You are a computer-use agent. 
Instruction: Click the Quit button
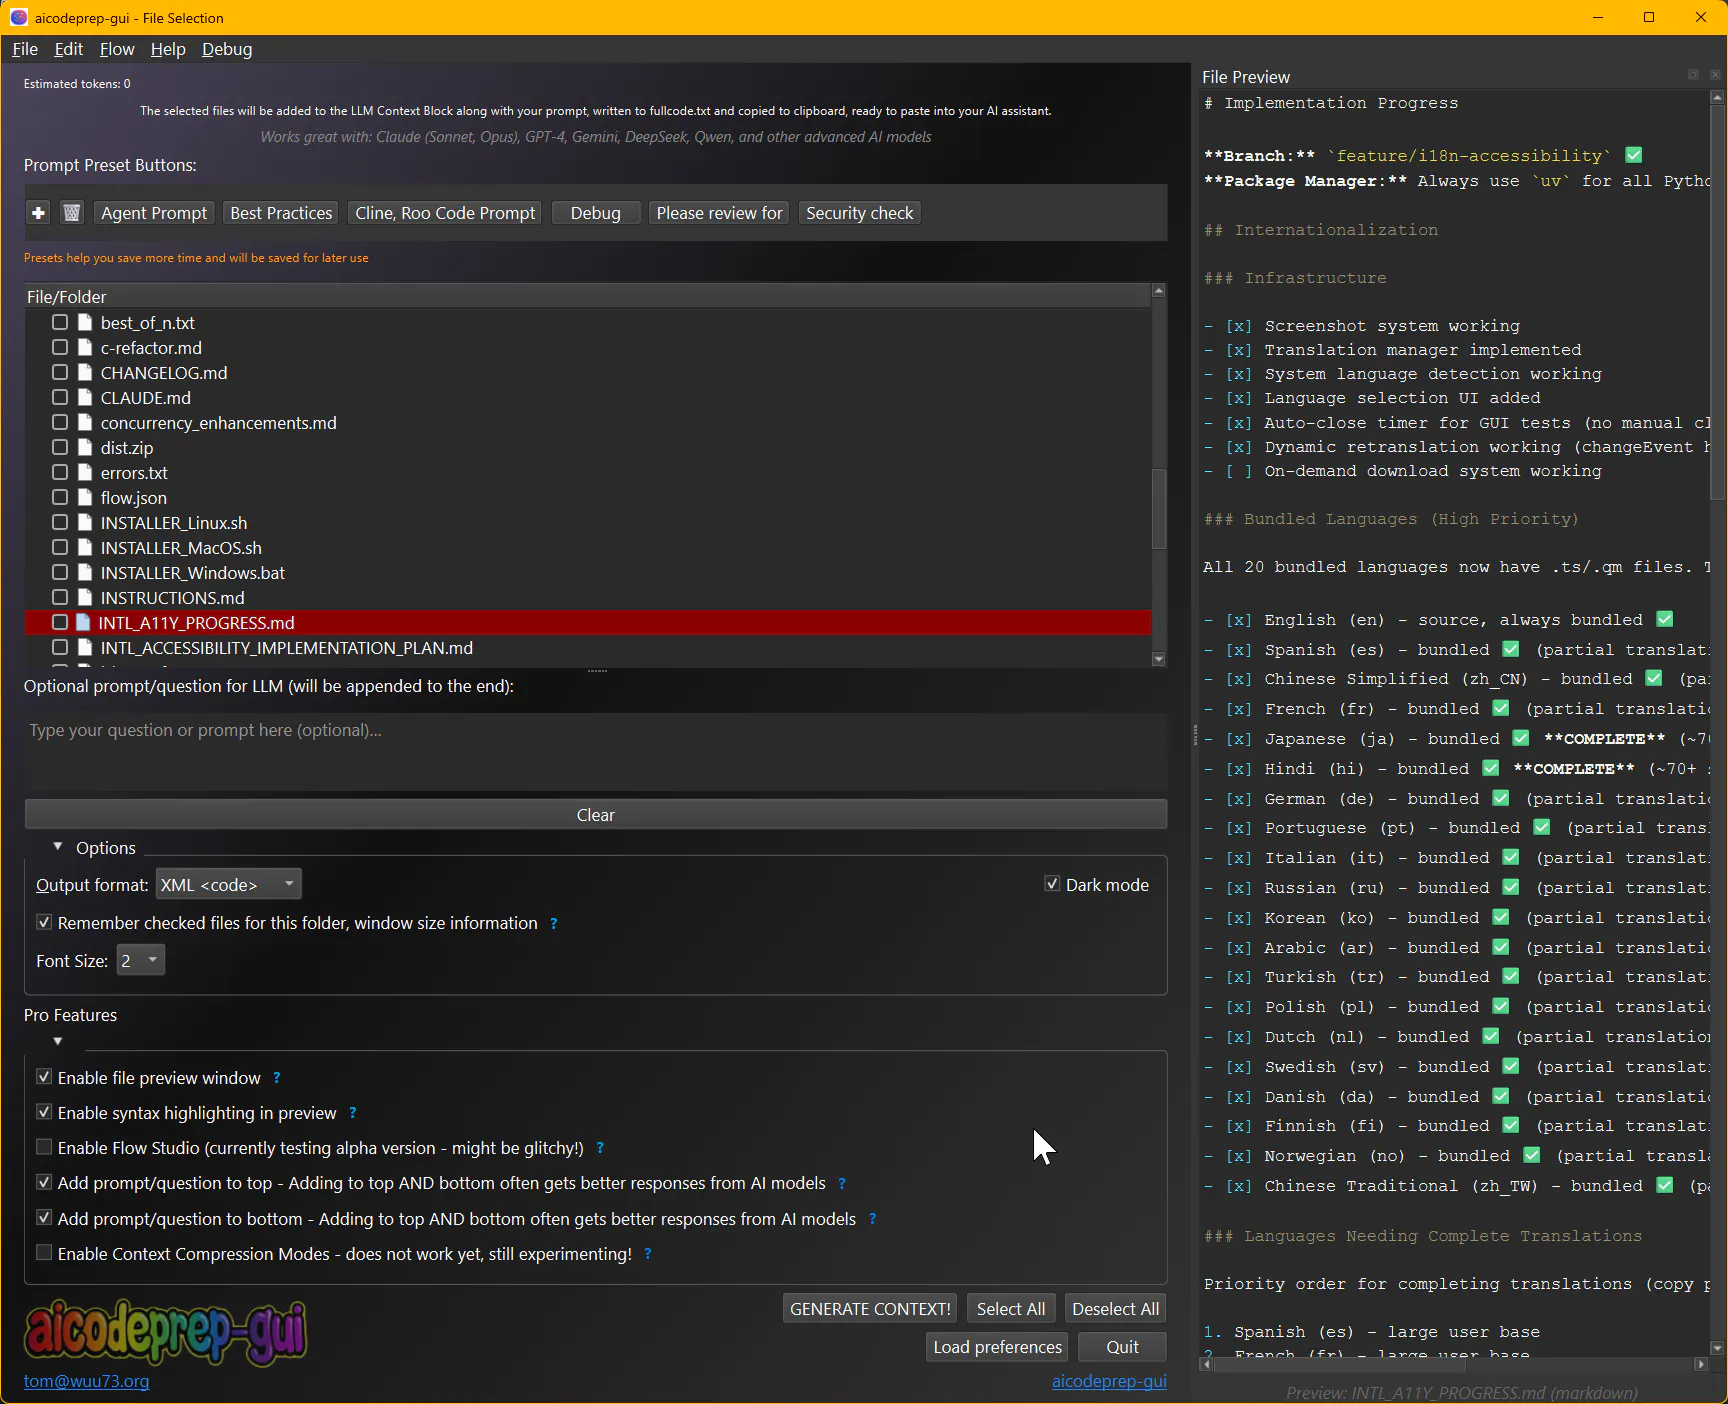(1122, 1347)
